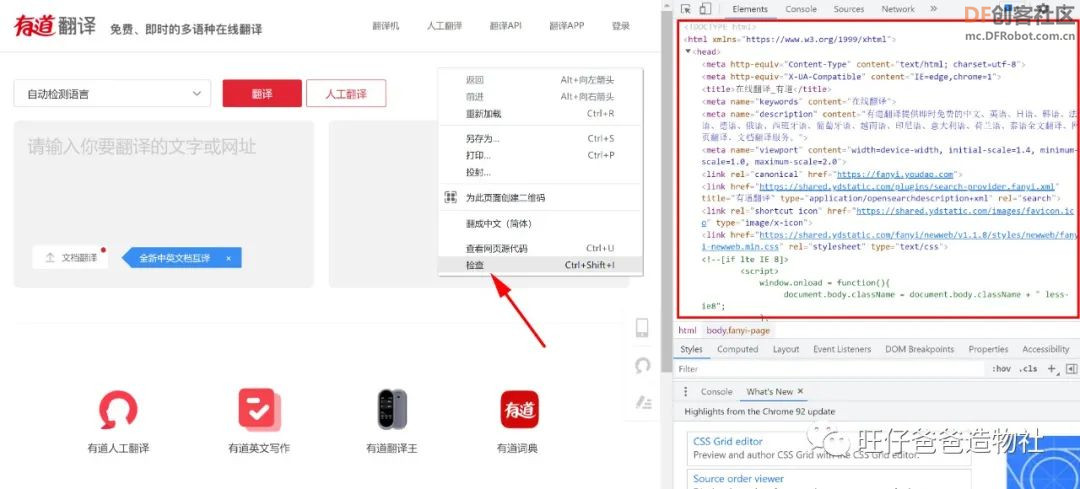Click the 请输入你要翻译的文字或网址 text area
This screenshot has height=489, width=1080.
163,204
